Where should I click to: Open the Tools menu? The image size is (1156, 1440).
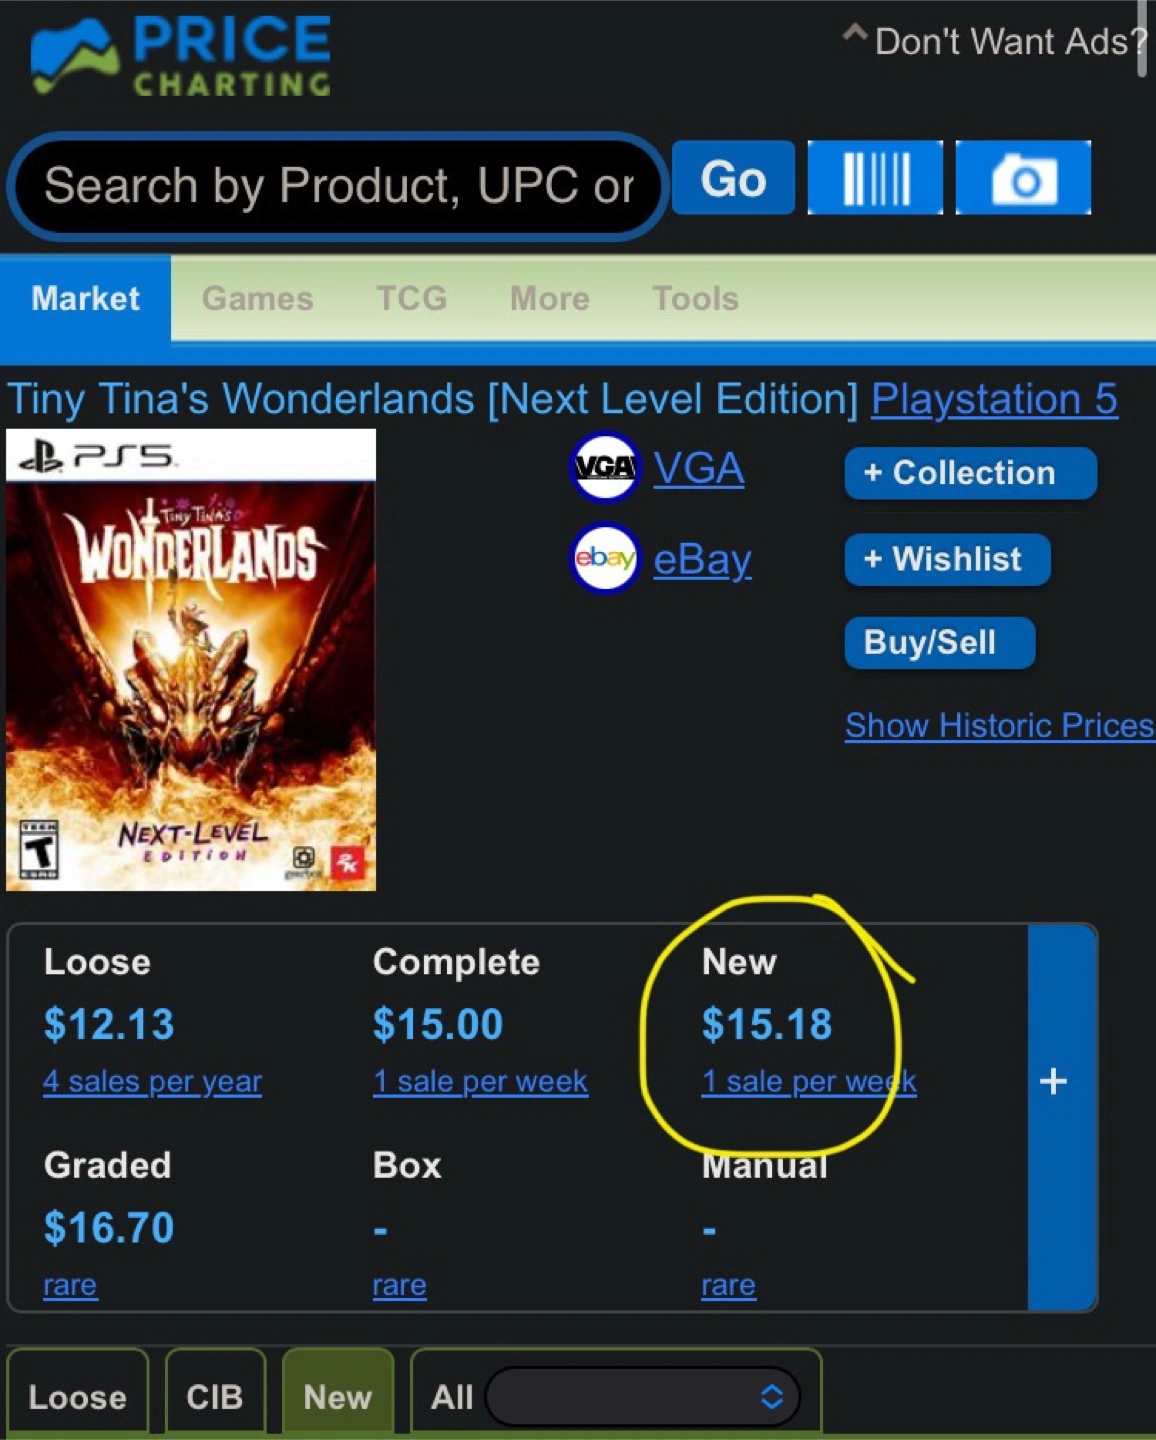click(696, 298)
